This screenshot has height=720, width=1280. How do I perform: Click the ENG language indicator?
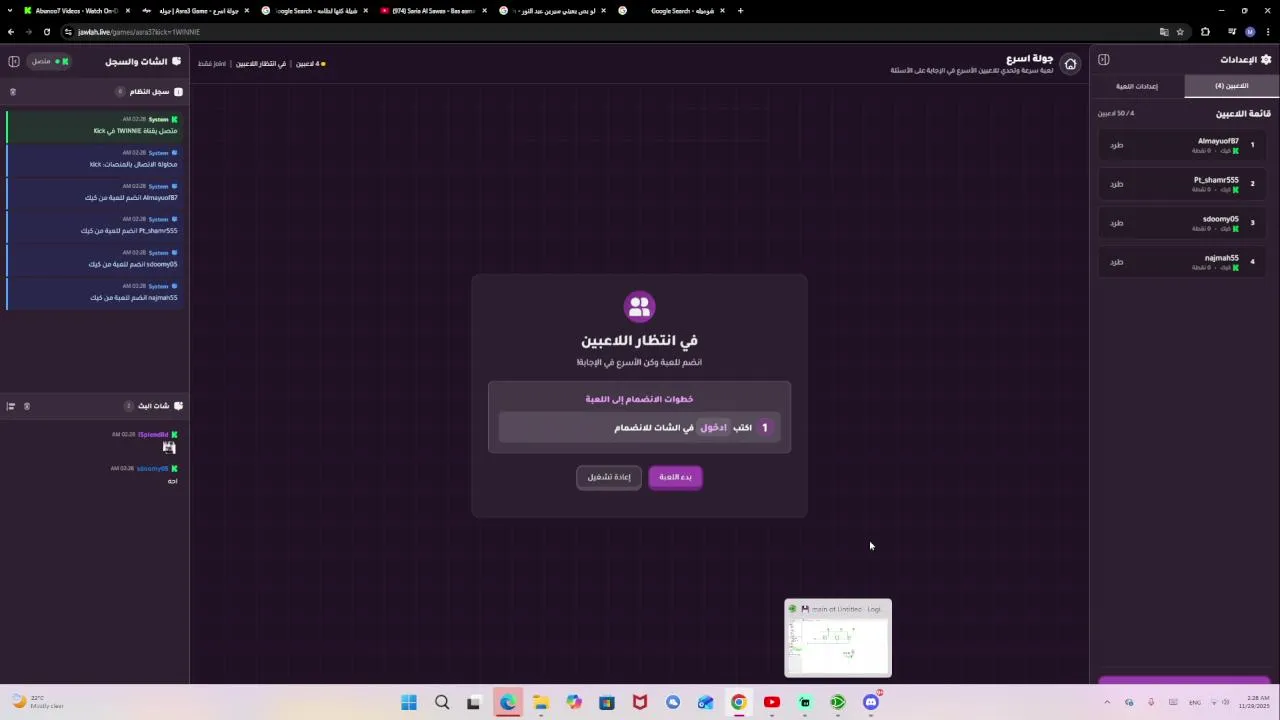click(1194, 702)
